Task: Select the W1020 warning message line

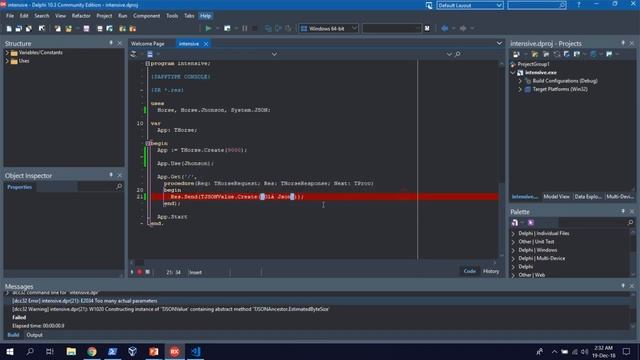Action: click(x=170, y=309)
